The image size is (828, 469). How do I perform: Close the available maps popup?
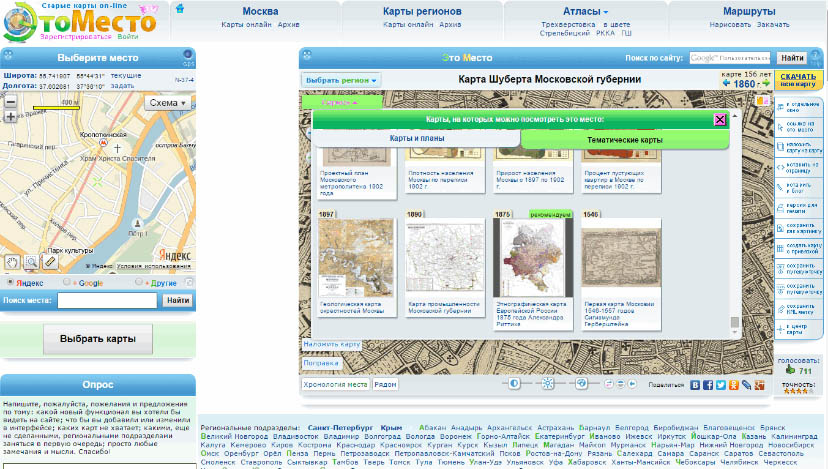point(720,119)
